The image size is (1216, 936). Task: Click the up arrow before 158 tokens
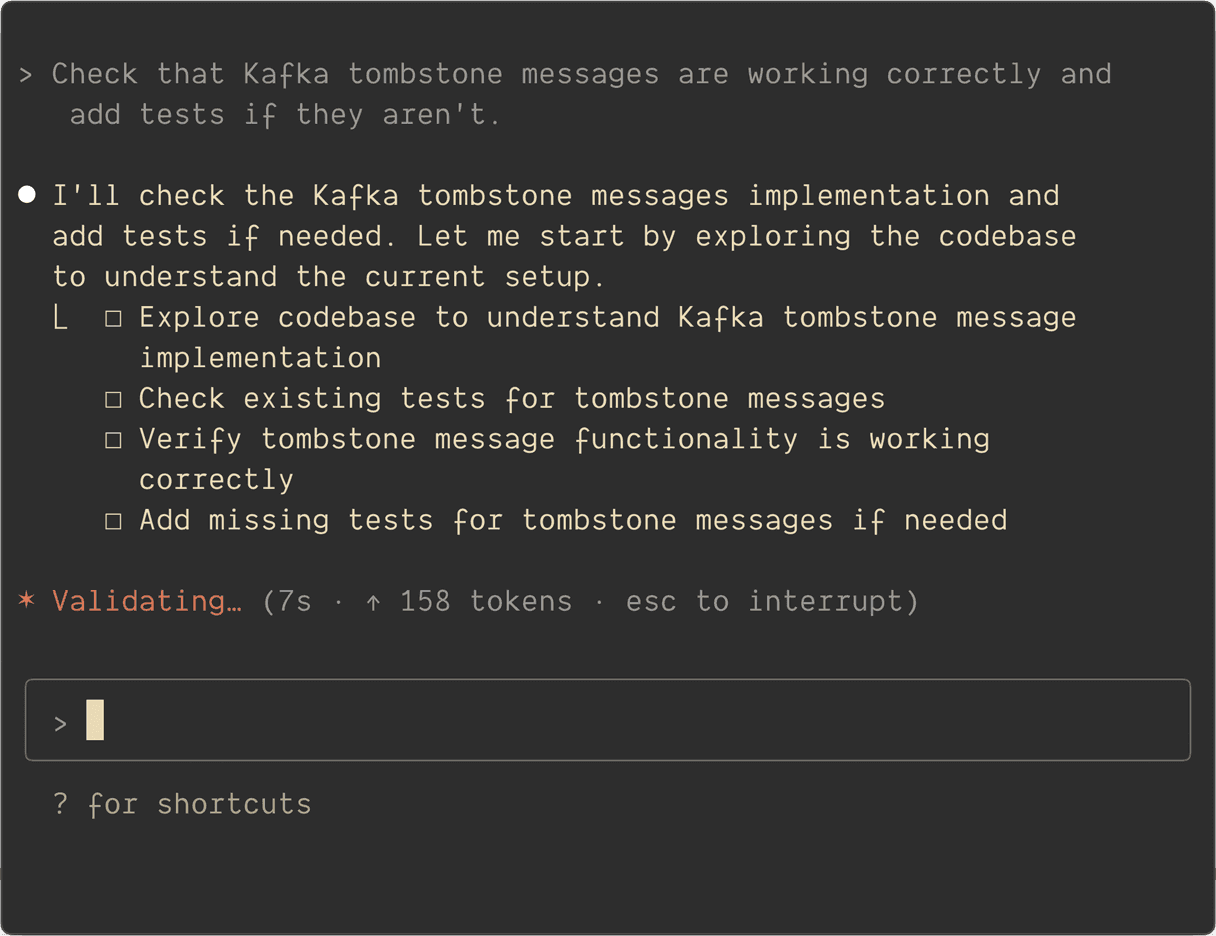click(373, 602)
